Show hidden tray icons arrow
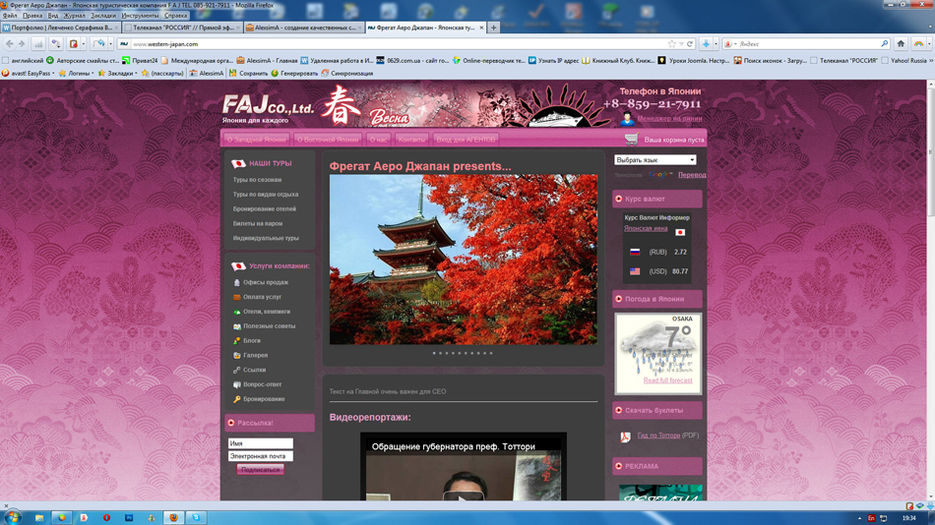The image size is (935, 525). pyautogui.click(x=859, y=518)
